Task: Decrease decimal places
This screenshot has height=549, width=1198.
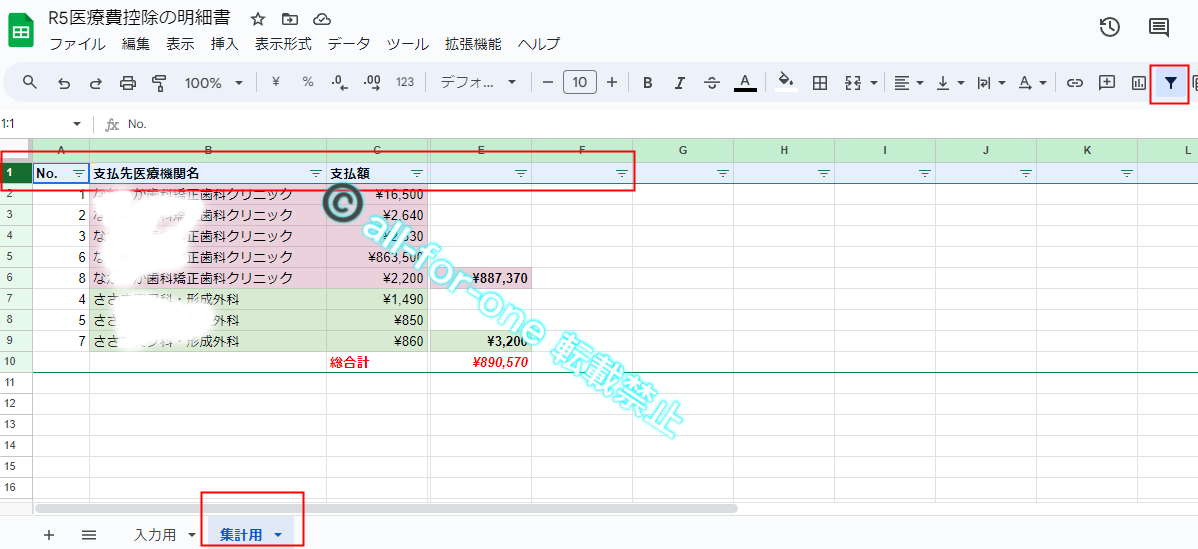Action: 340,82
